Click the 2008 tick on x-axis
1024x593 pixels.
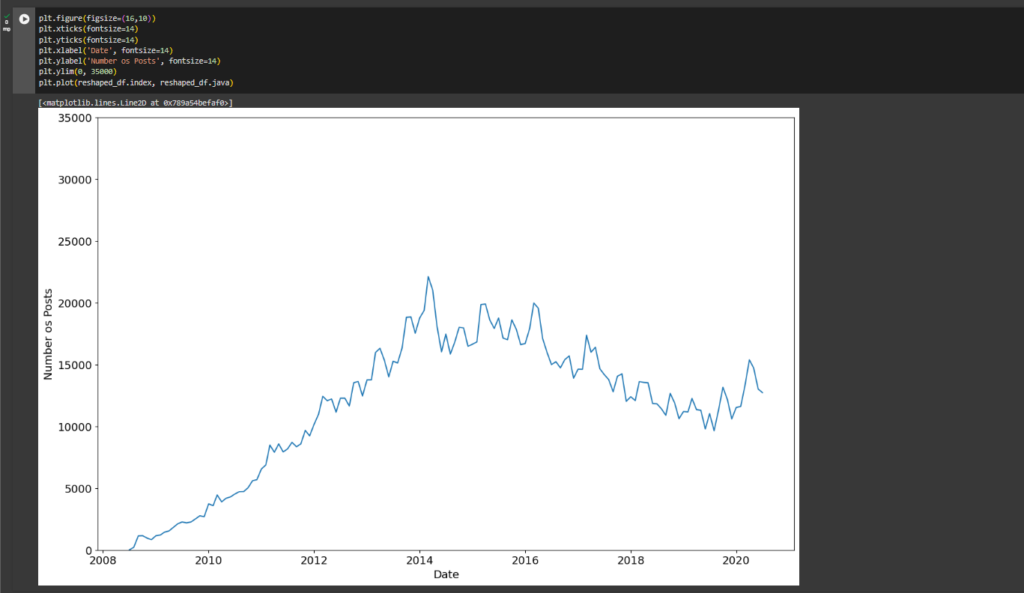pyautogui.click(x=102, y=560)
